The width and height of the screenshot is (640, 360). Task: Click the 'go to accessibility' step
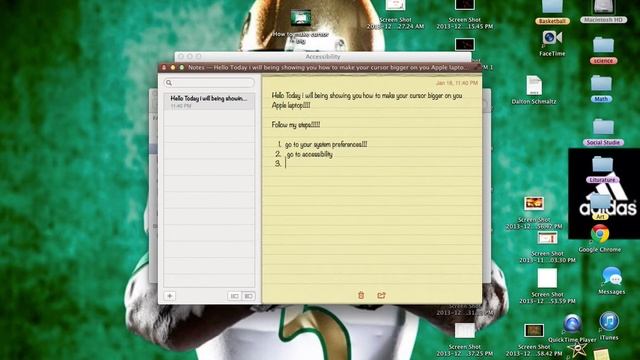(309, 154)
